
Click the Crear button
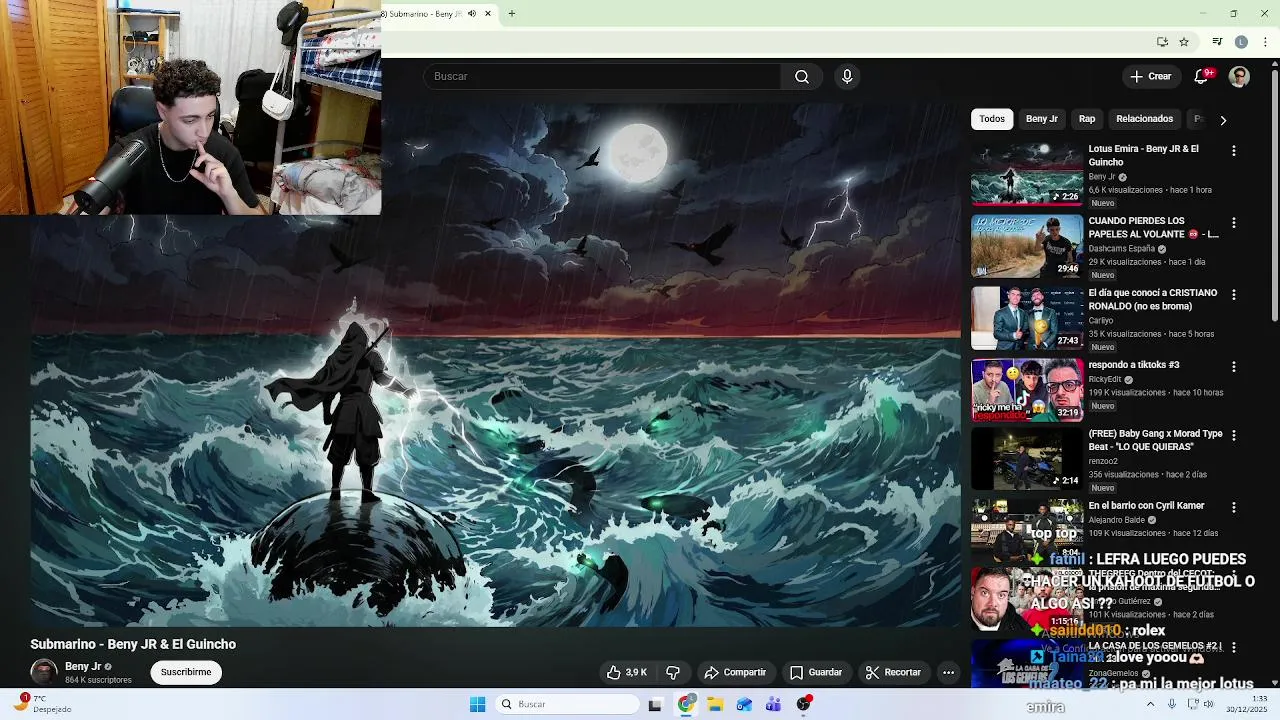pyautogui.click(x=1150, y=76)
